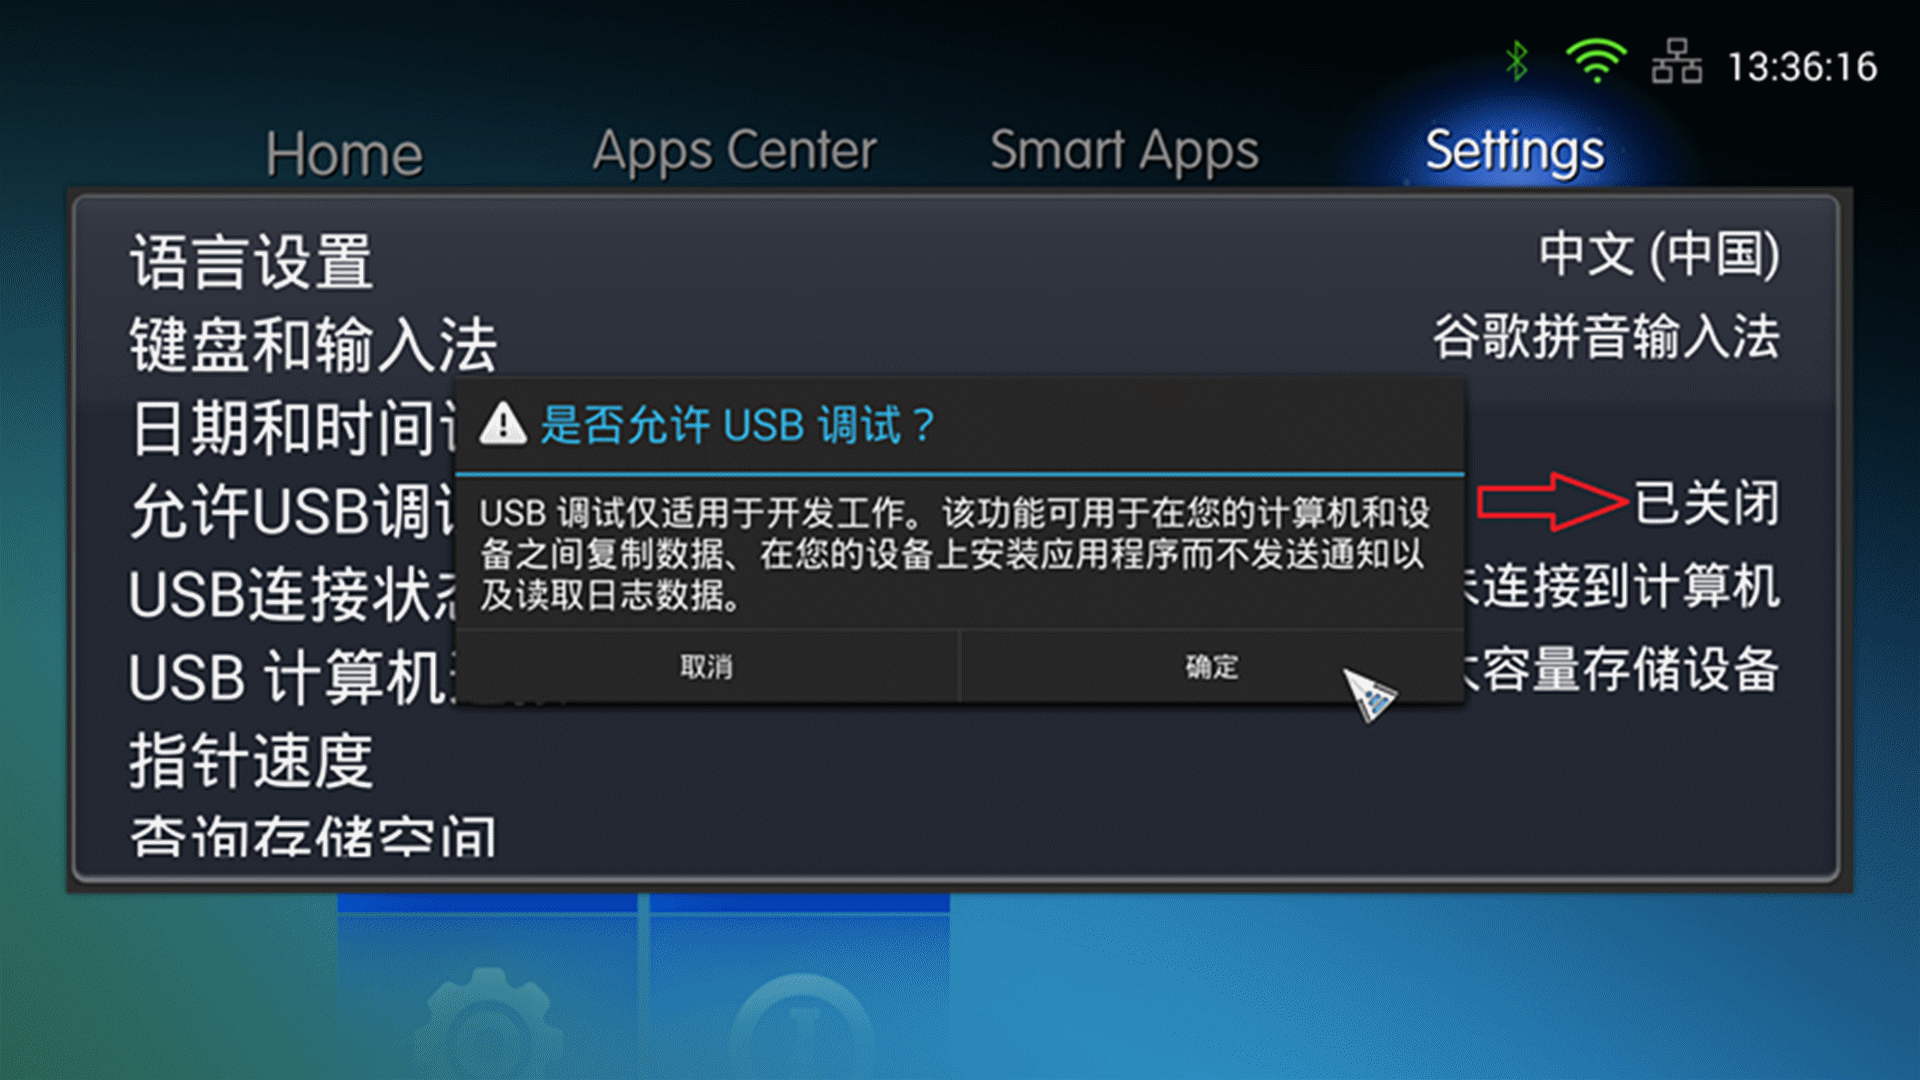The image size is (1920, 1080).
Task: Select the Settings tab
Action: point(1514,152)
